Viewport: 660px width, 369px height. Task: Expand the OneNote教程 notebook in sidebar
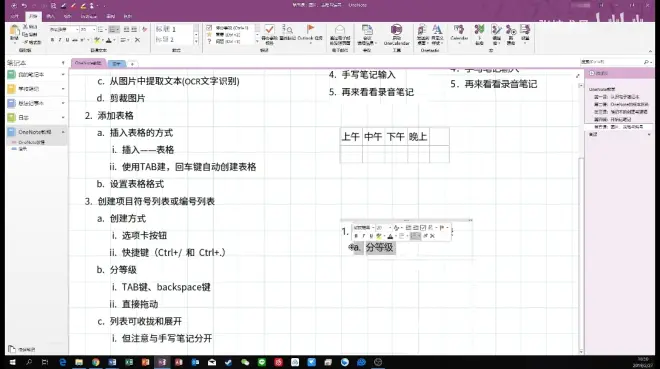63,132
